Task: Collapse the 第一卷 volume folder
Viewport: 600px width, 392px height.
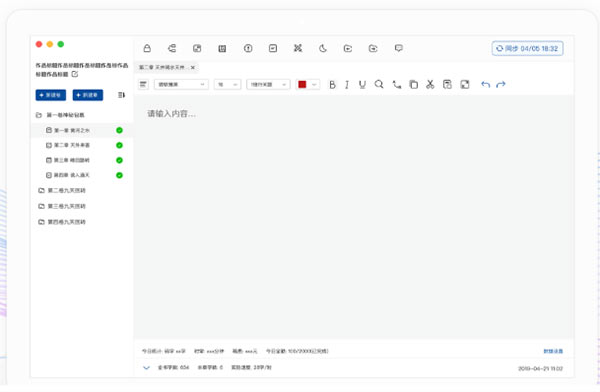Action: point(39,115)
